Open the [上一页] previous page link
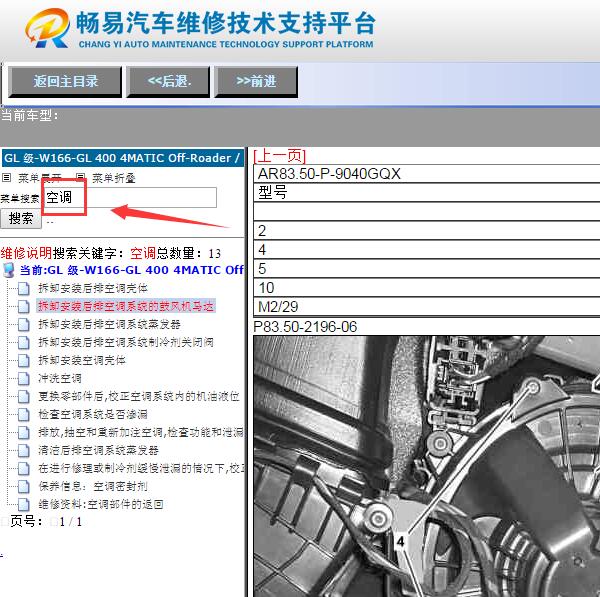 pyautogui.click(x=279, y=156)
